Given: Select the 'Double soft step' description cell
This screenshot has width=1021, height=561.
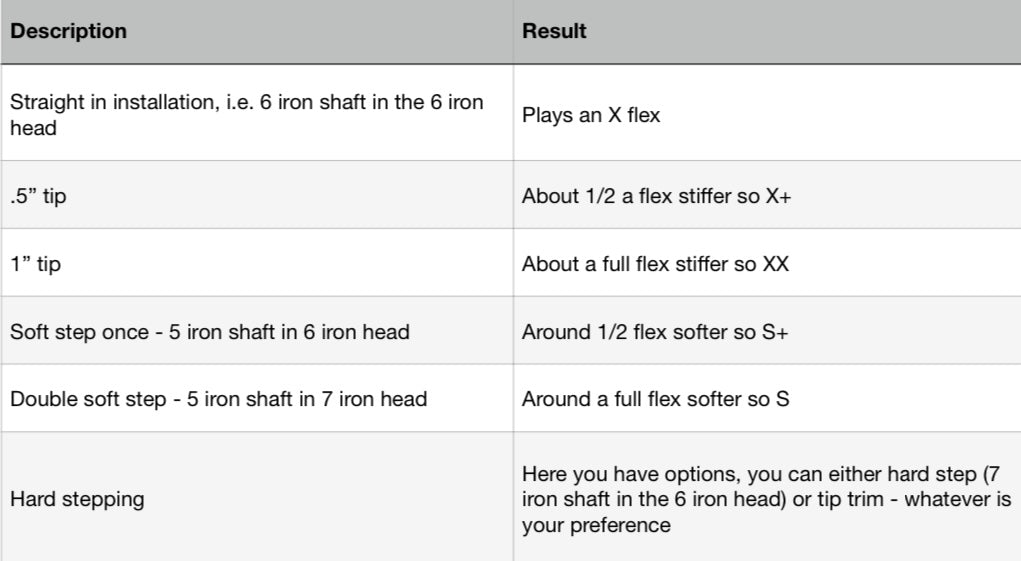Looking at the screenshot, I should [218, 399].
